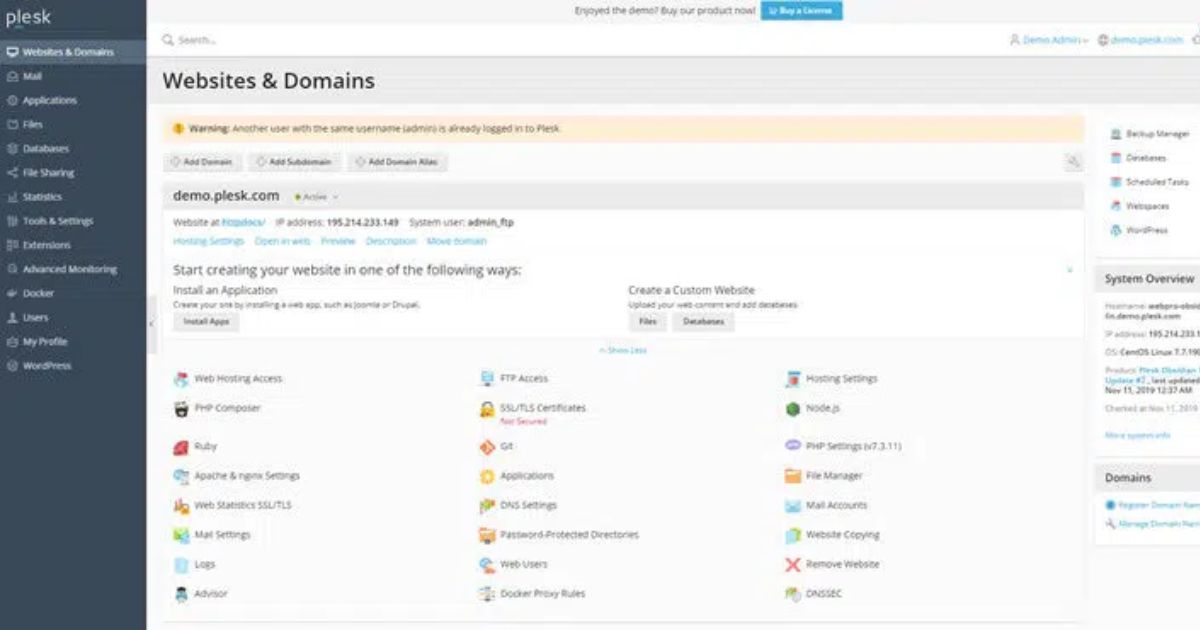The height and width of the screenshot is (630, 1200).
Task: Open SSL/TLS Certificates icon
Action: click(x=487, y=409)
